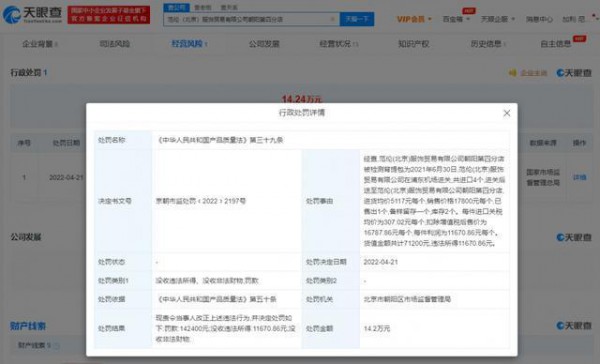Viewport: 600px width, 364px height.
Task: Click the 《中华人民共和国产品质量法》第五十条 value
Action: 216,299
